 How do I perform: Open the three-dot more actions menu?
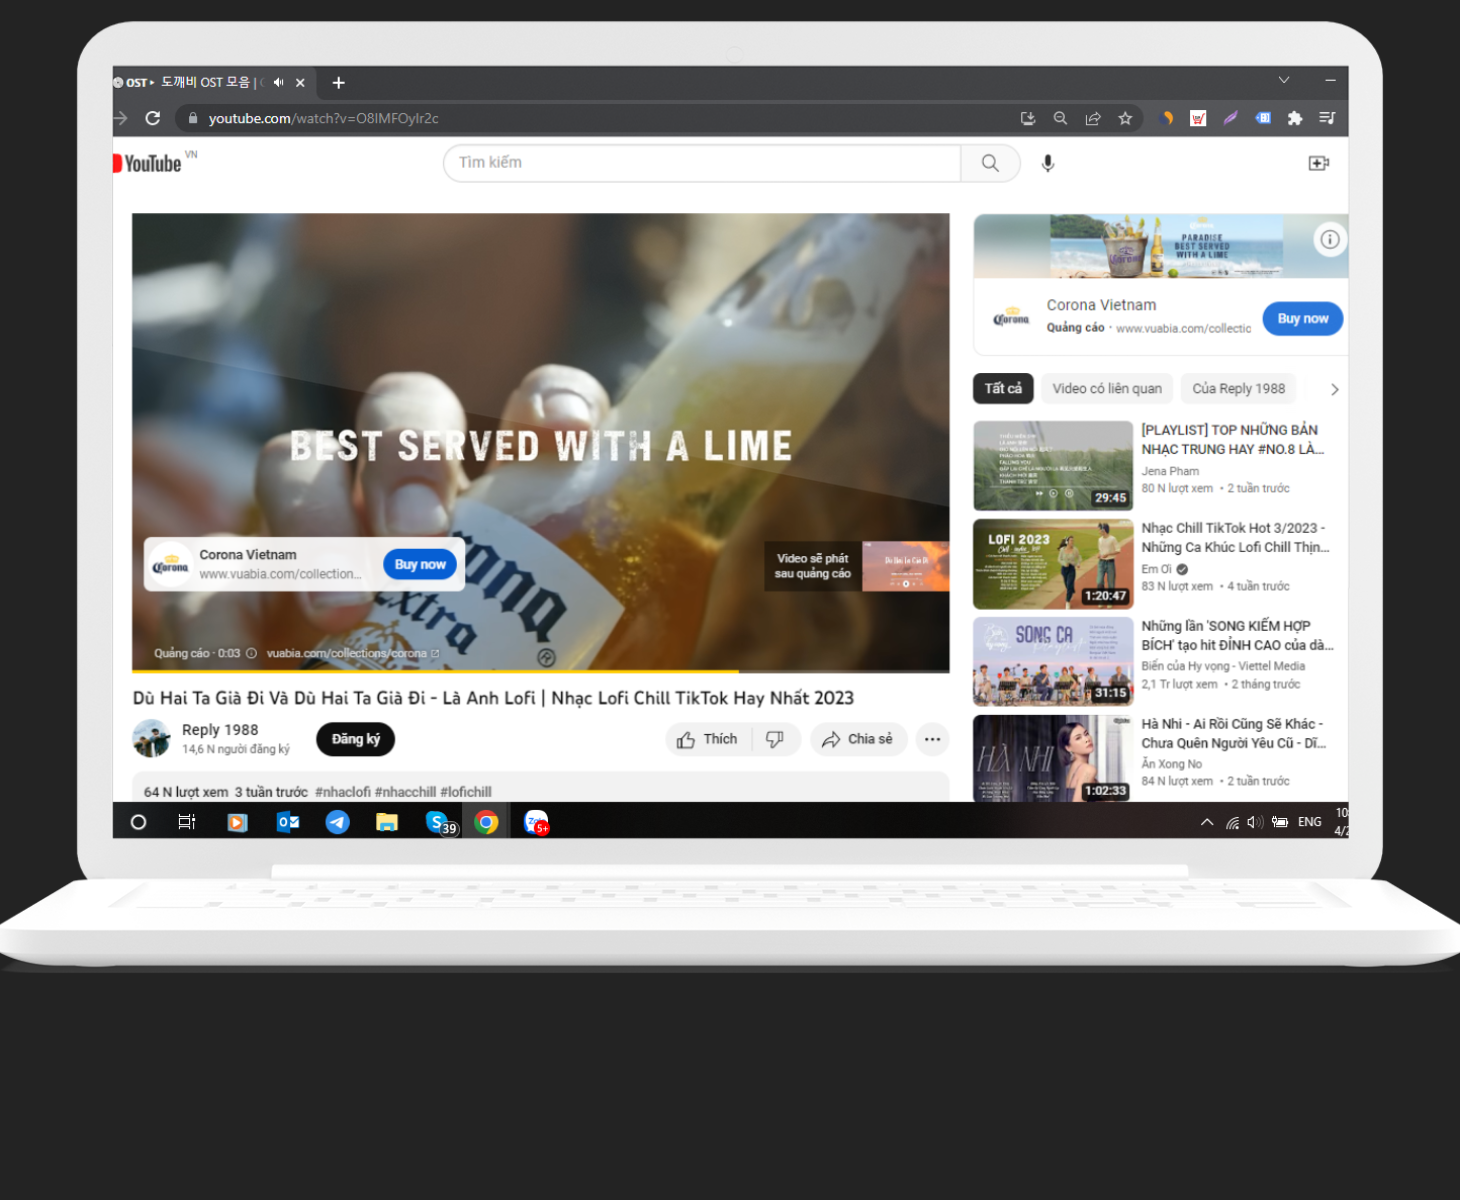932,739
